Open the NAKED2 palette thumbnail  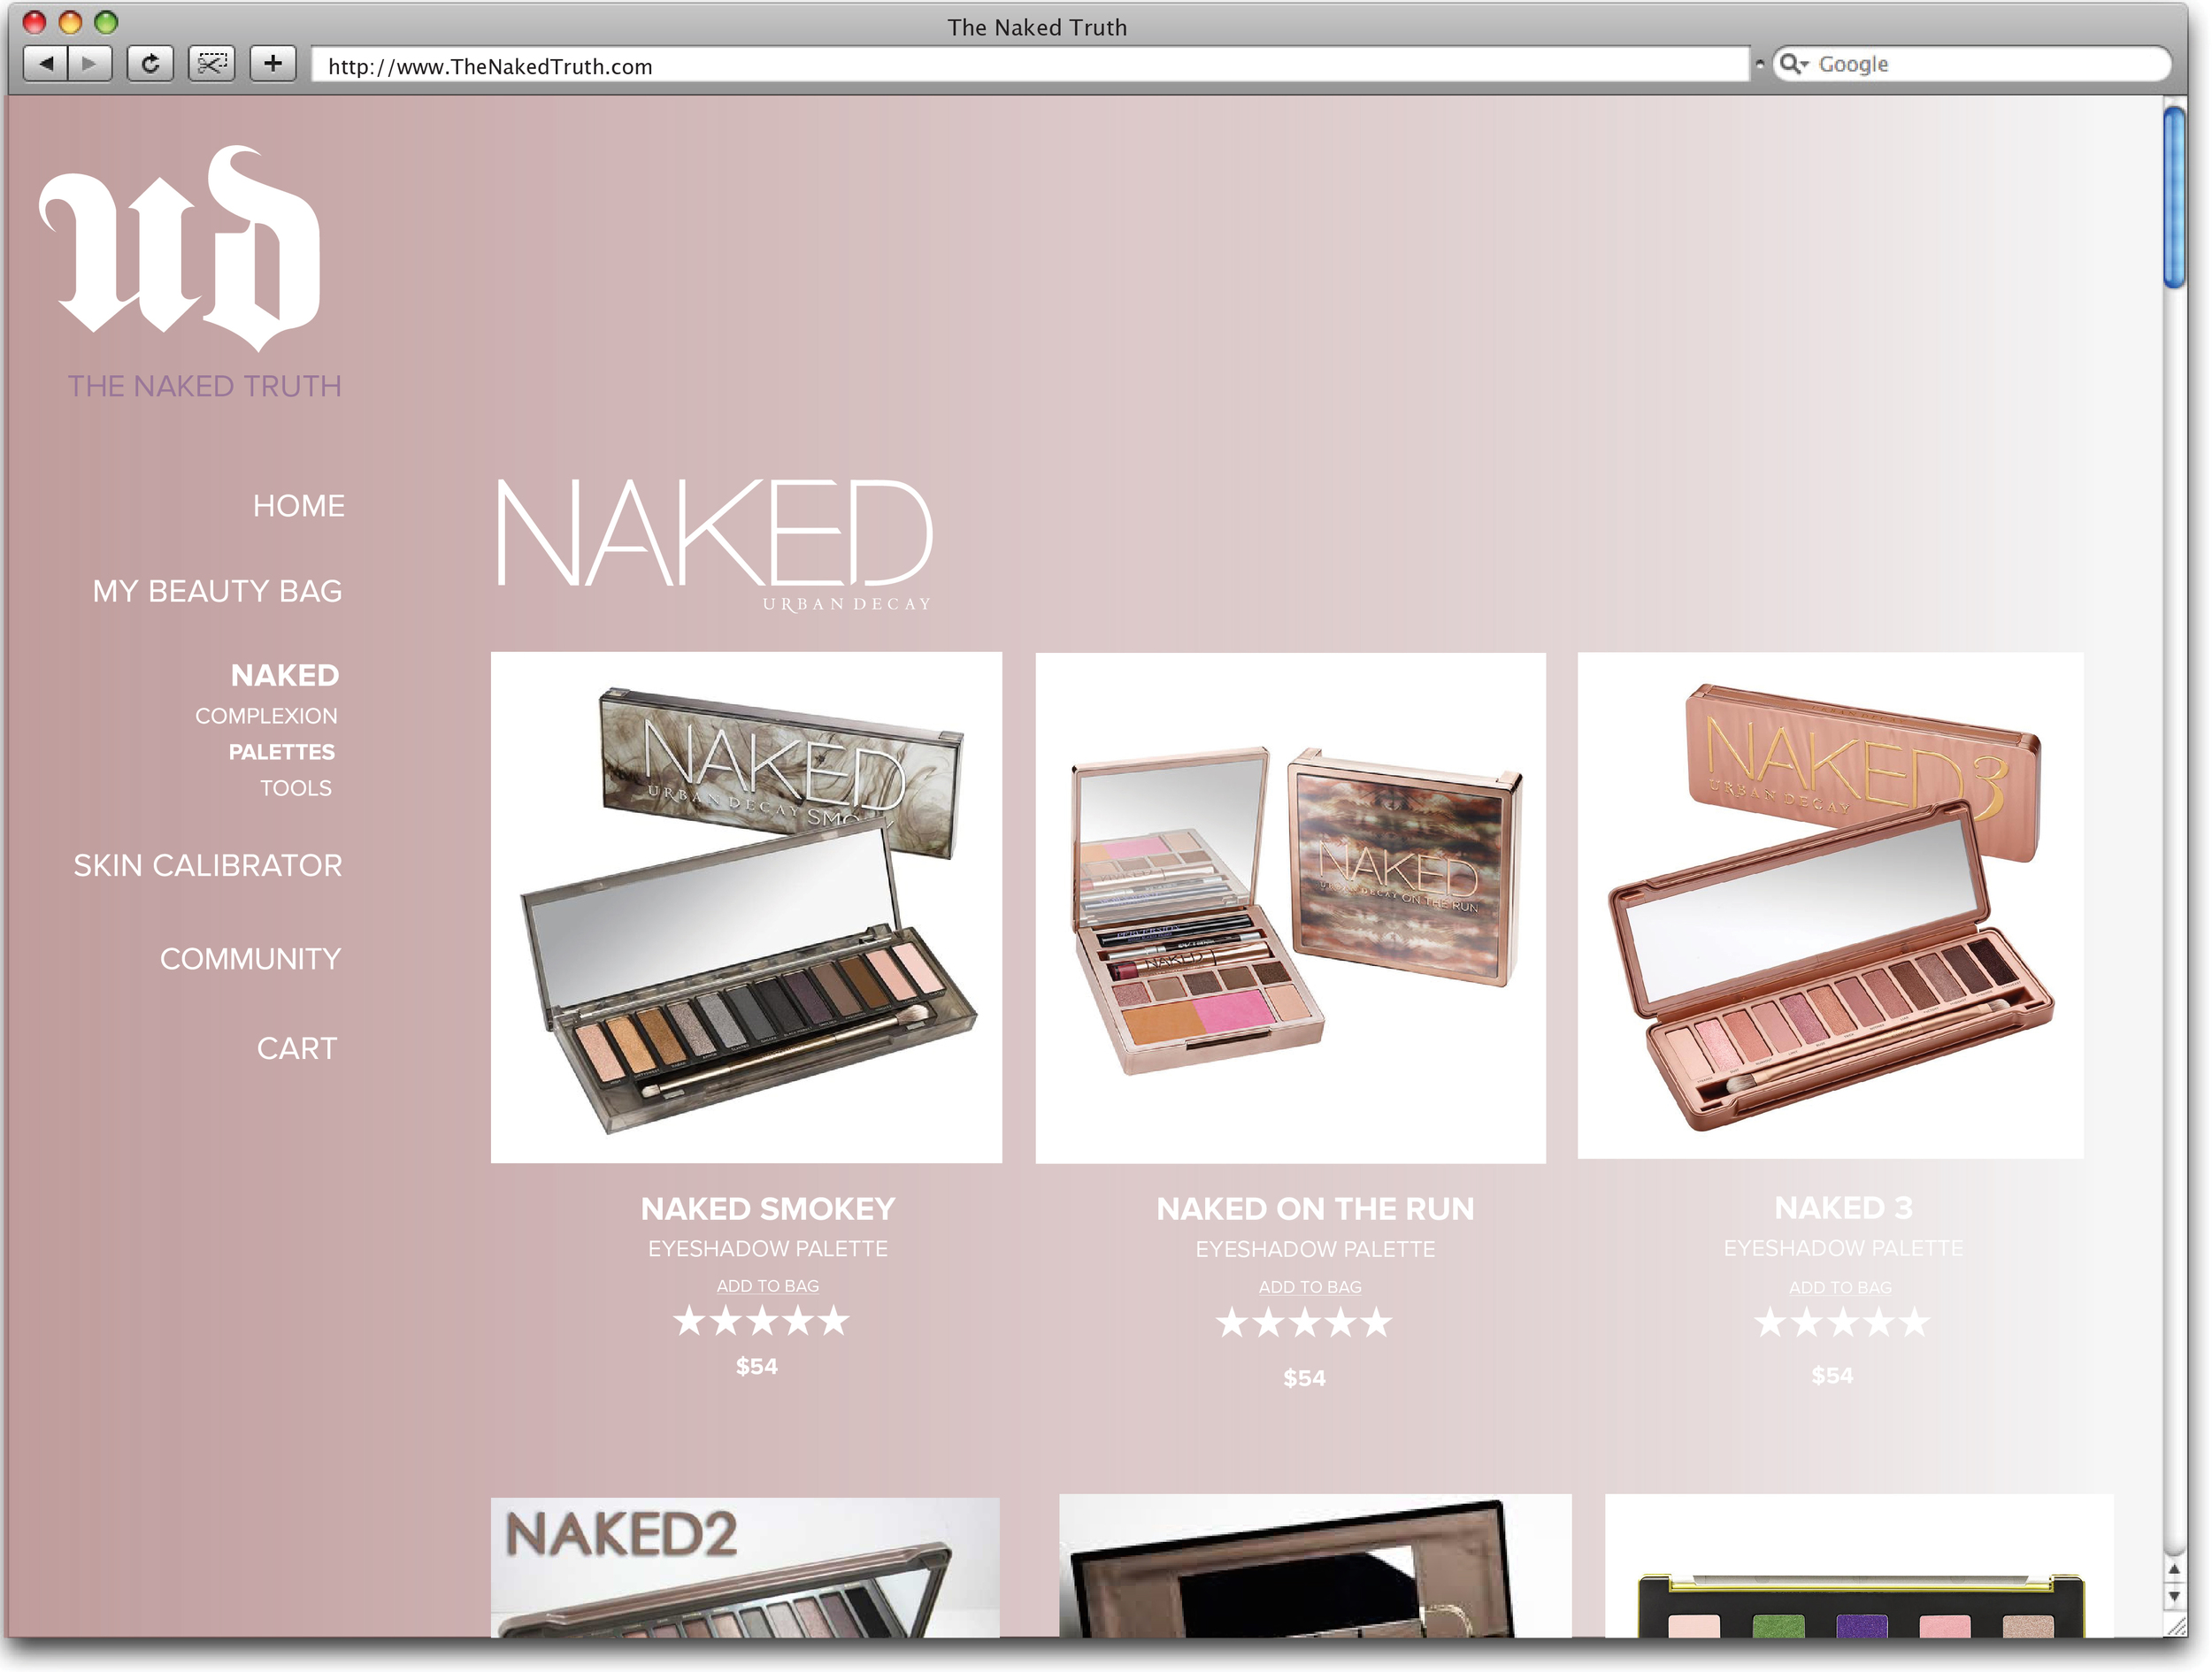(745, 1567)
